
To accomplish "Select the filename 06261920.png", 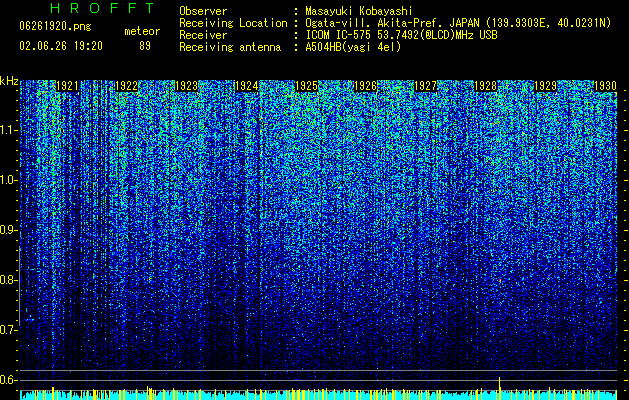I will tap(55, 26).
